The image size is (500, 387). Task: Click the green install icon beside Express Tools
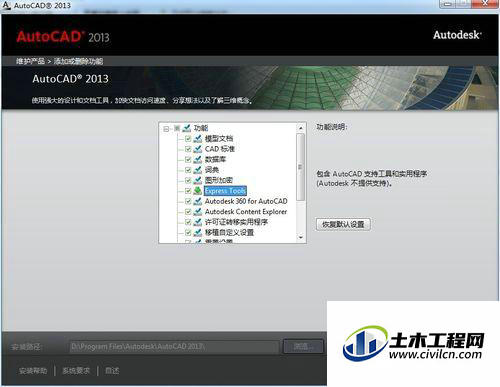[198, 191]
